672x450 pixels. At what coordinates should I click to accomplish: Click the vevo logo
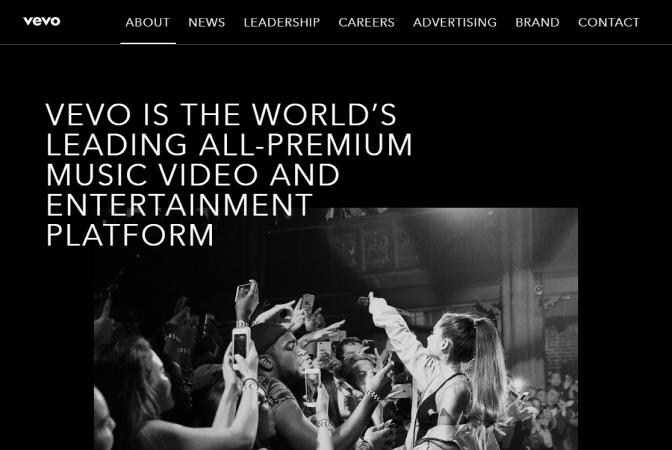pos(42,21)
